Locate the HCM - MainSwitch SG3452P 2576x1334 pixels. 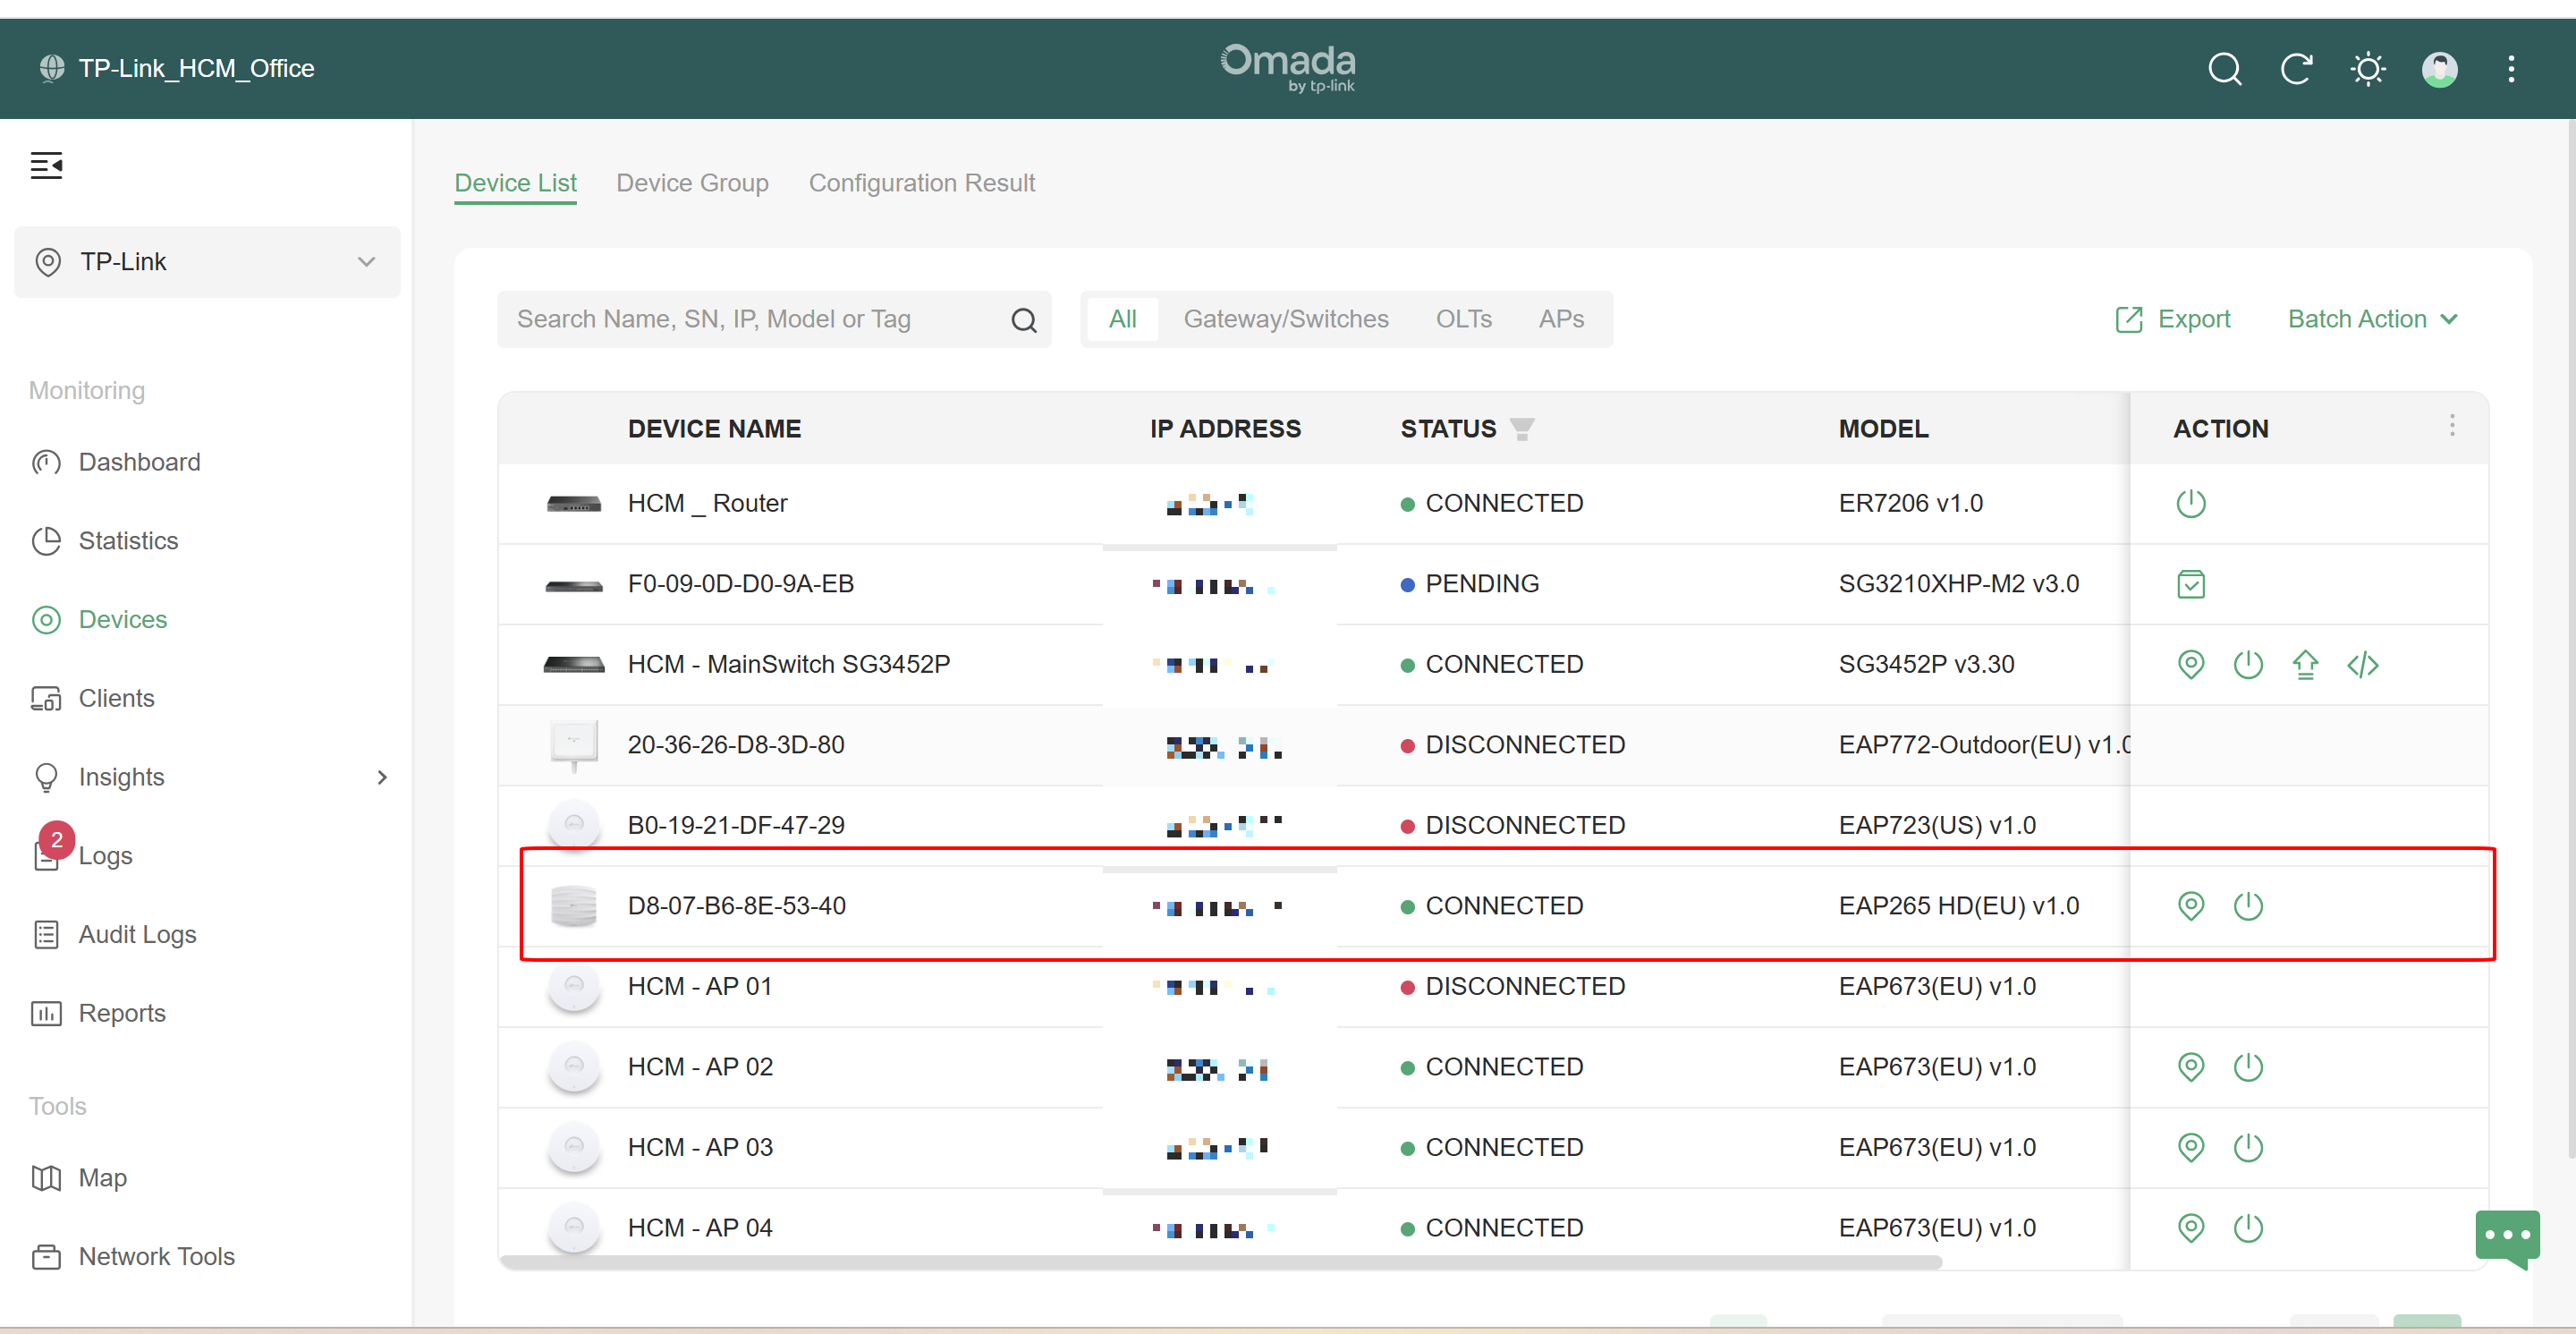2190,664
